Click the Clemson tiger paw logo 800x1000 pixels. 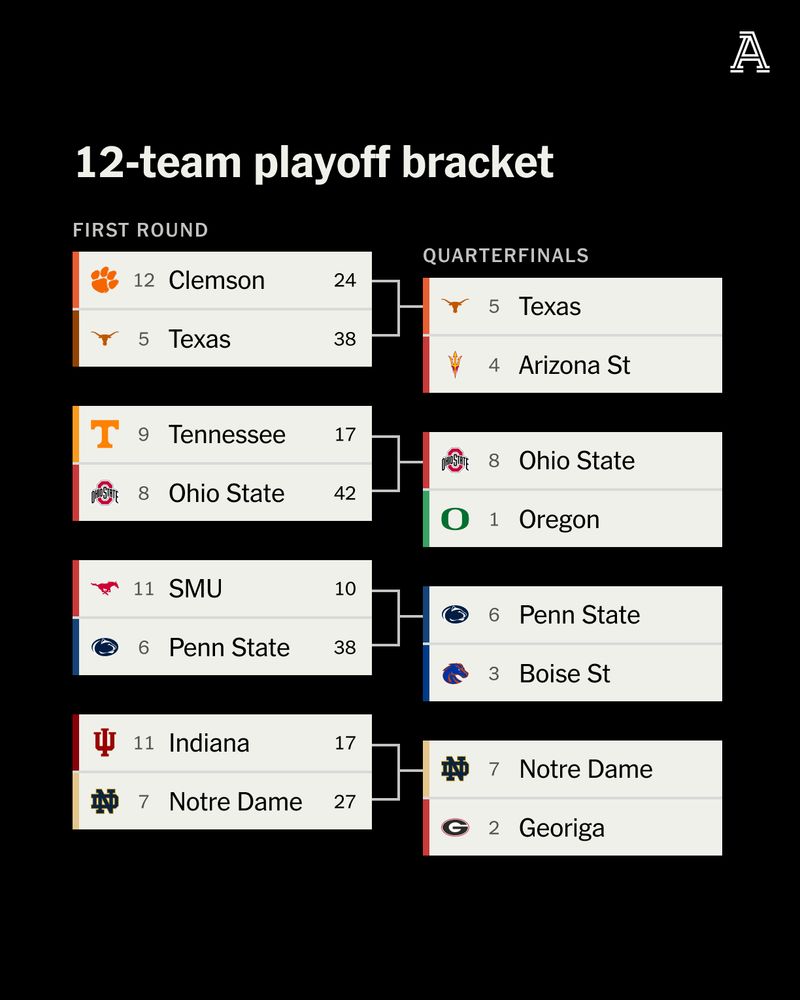tap(104, 280)
